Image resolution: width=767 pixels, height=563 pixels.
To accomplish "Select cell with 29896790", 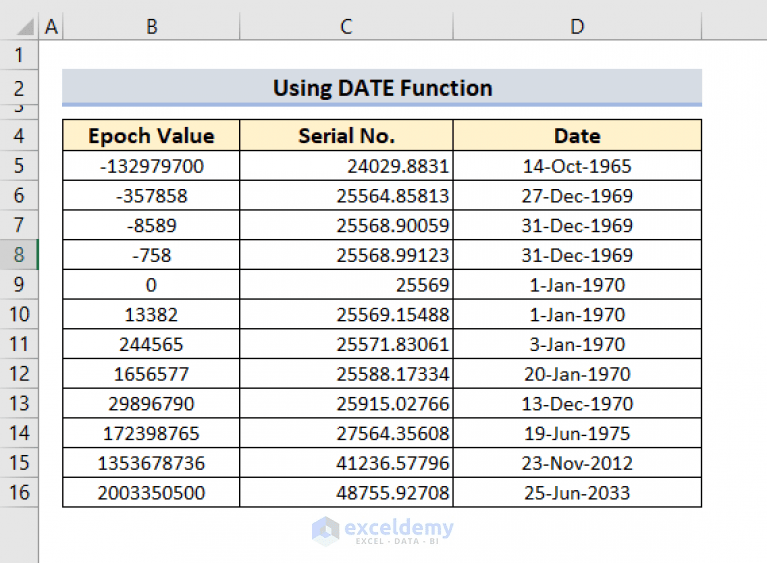I will [x=151, y=404].
